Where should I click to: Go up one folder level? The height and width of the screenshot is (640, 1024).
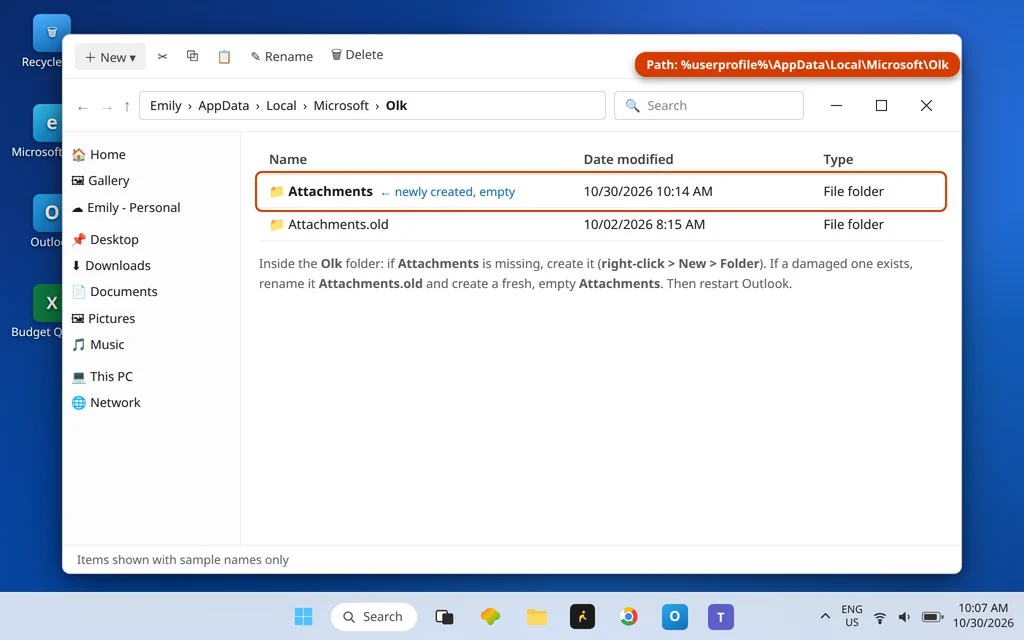click(127, 106)
